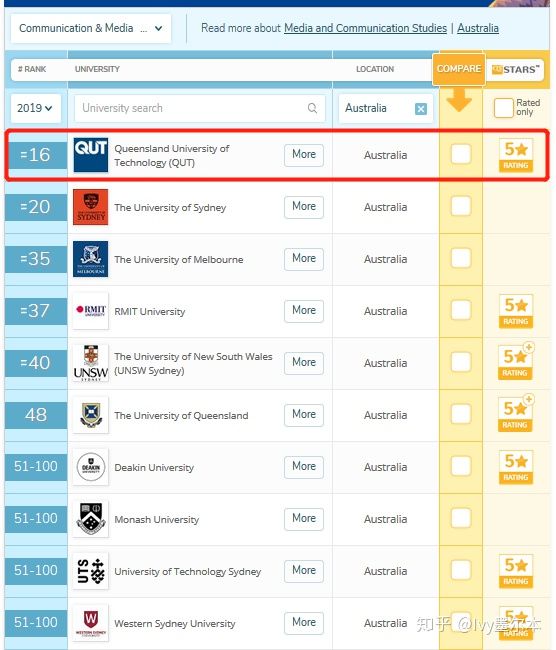
Task: Open QUT's 5-star rating badge
Action: 516,155
